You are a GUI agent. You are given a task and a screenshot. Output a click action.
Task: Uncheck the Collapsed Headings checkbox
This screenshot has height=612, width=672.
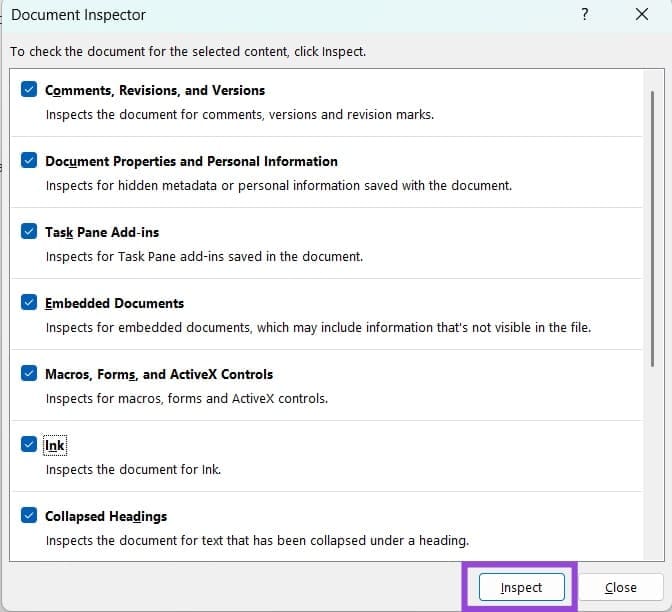[x=29, y=516]
